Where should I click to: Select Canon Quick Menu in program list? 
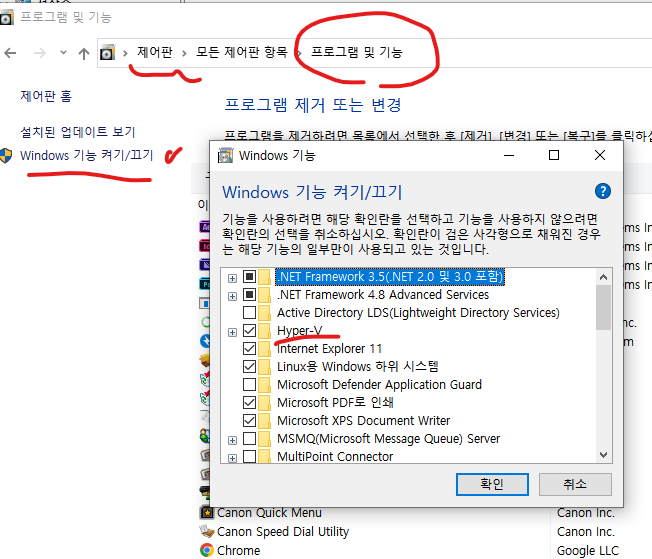(x=269, y=513)
